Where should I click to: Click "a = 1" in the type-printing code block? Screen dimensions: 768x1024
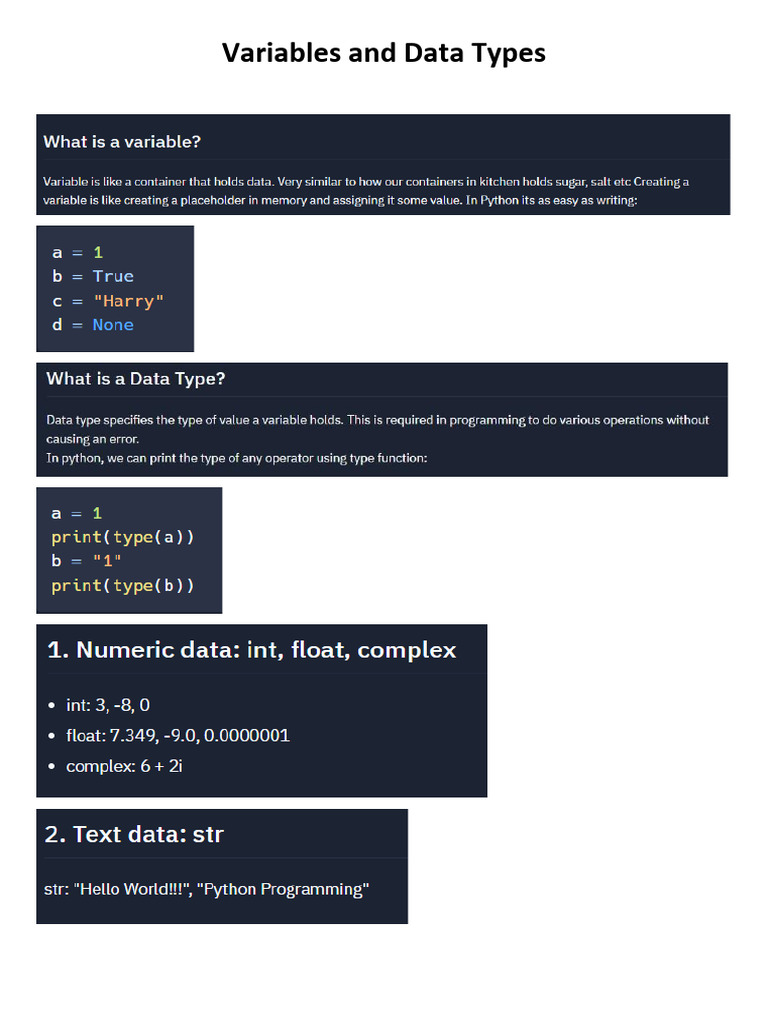point(77,513)
